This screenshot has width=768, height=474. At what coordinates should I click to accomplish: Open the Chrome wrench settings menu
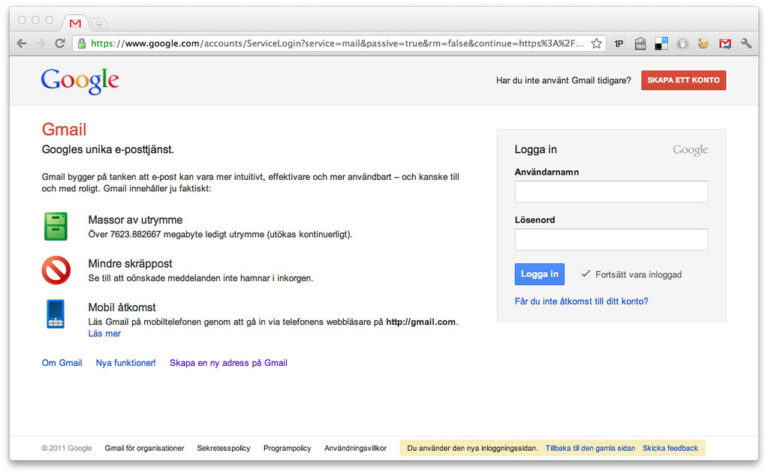click(x=746, y=44)
